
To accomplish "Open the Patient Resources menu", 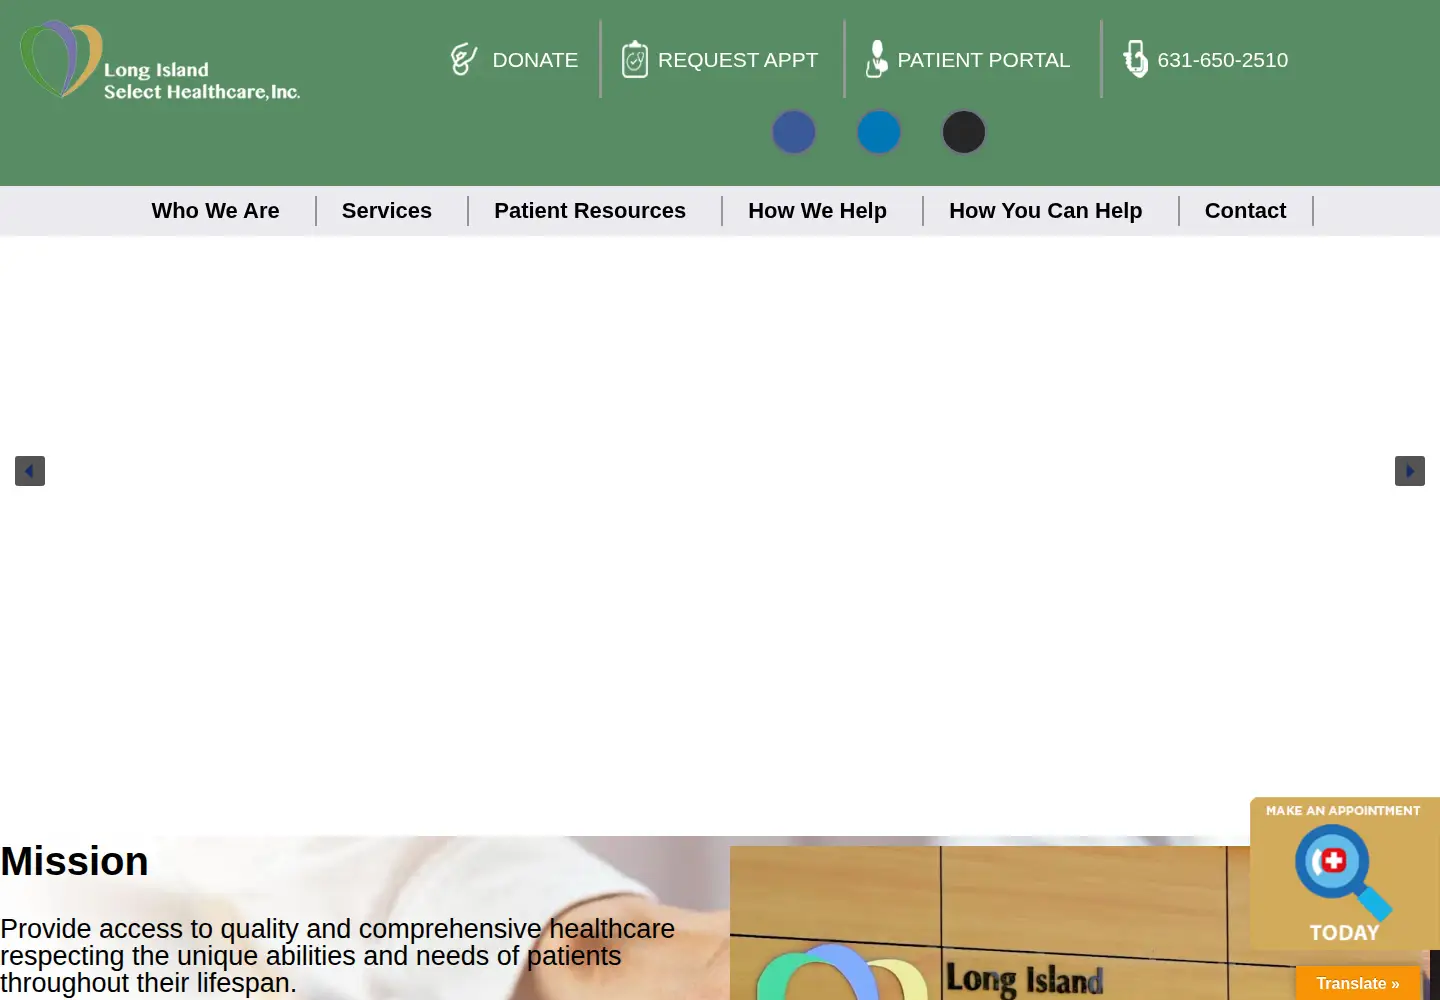I will point(590,211).
